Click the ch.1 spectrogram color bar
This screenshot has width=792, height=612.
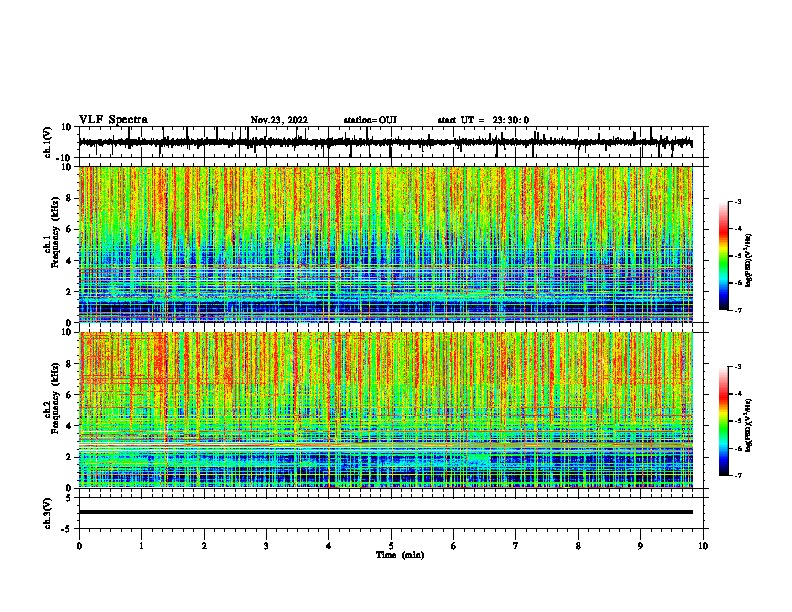click(724, 256)
